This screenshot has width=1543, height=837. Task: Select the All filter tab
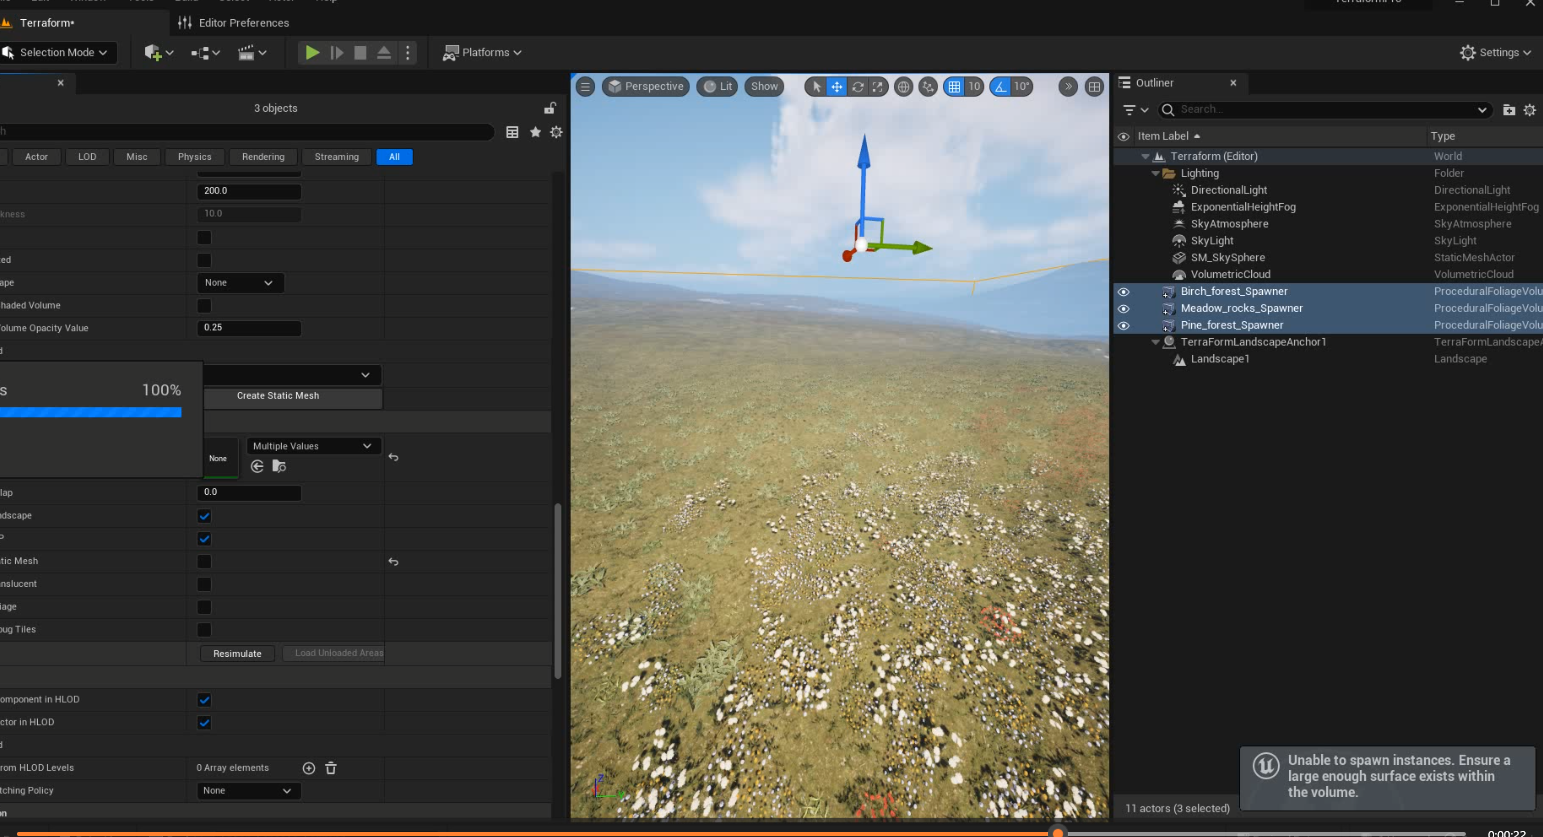pyautogui.click(x=394, y=157)
